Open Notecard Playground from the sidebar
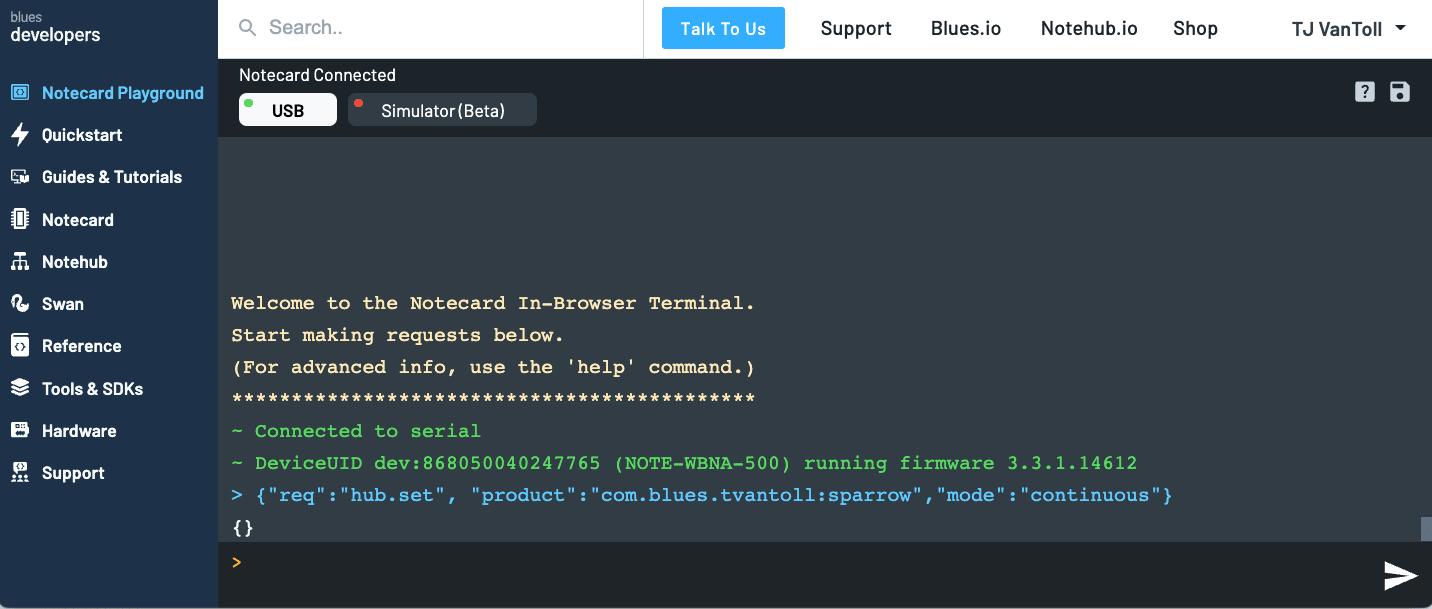Screen dimensions: 1432x609 [x=122, y=93]
